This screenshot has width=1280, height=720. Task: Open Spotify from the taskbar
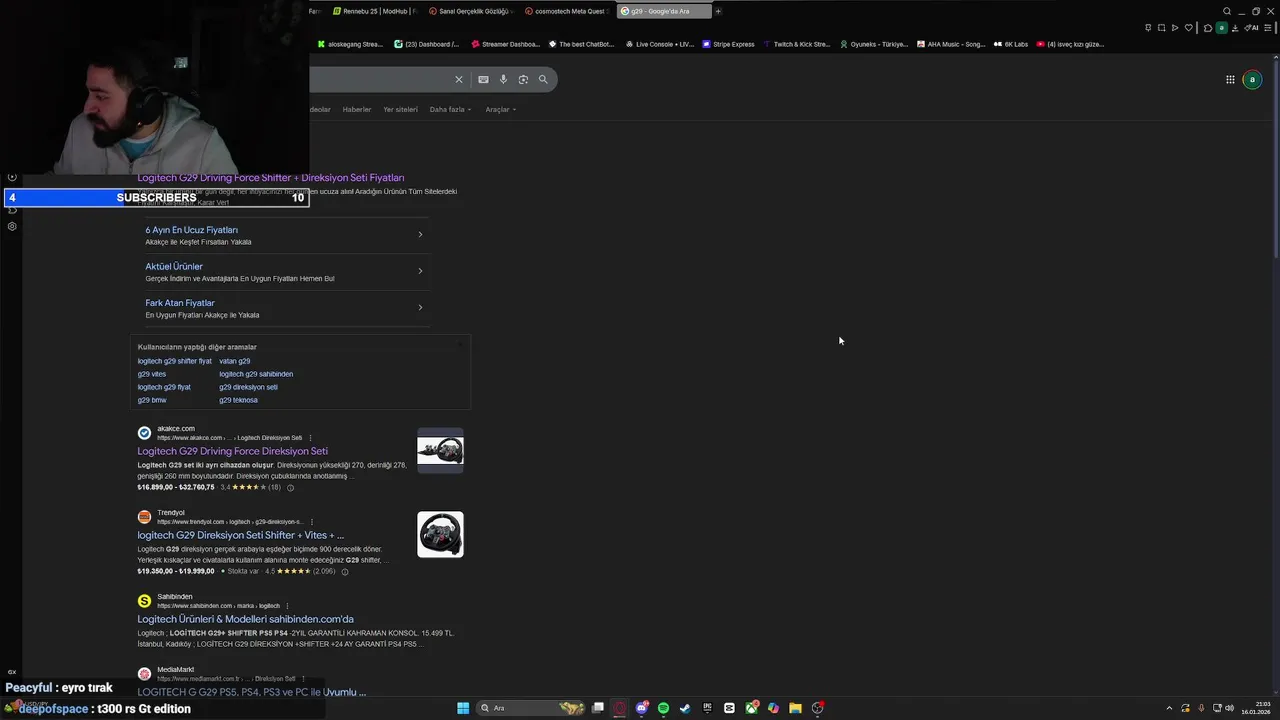(x=663, y=708)
